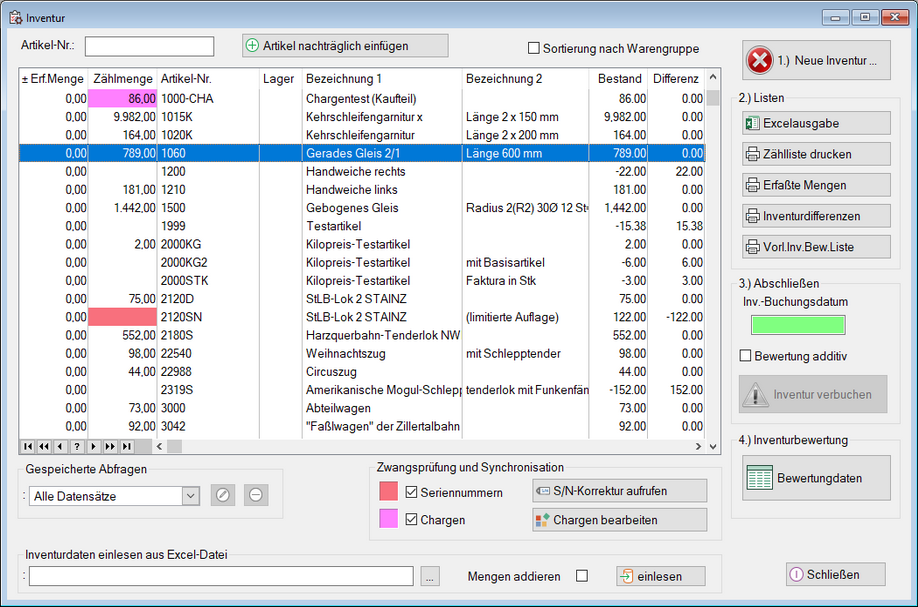Click edit saved query pencil icon
Screen dimensions: 918x607
tap(222, 495)
